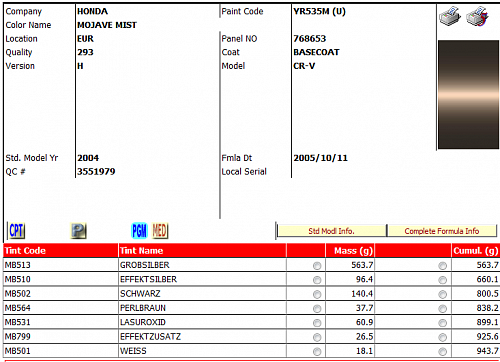The width and height of the screenshot is (500, 362).
Task: Click tint name LASUROXID
Action: (143, 322)
